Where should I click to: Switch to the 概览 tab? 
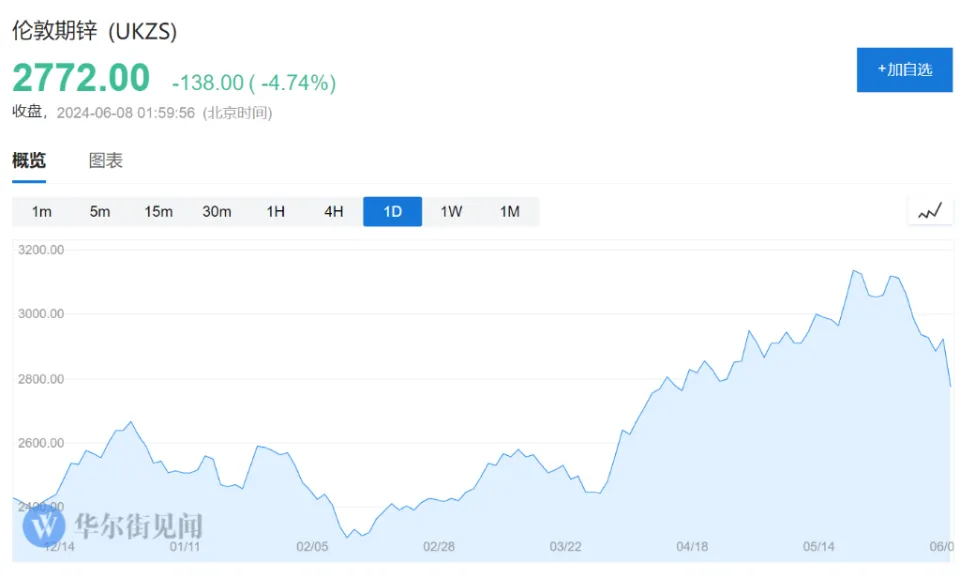pyautogui.click(x=29, y=160)
